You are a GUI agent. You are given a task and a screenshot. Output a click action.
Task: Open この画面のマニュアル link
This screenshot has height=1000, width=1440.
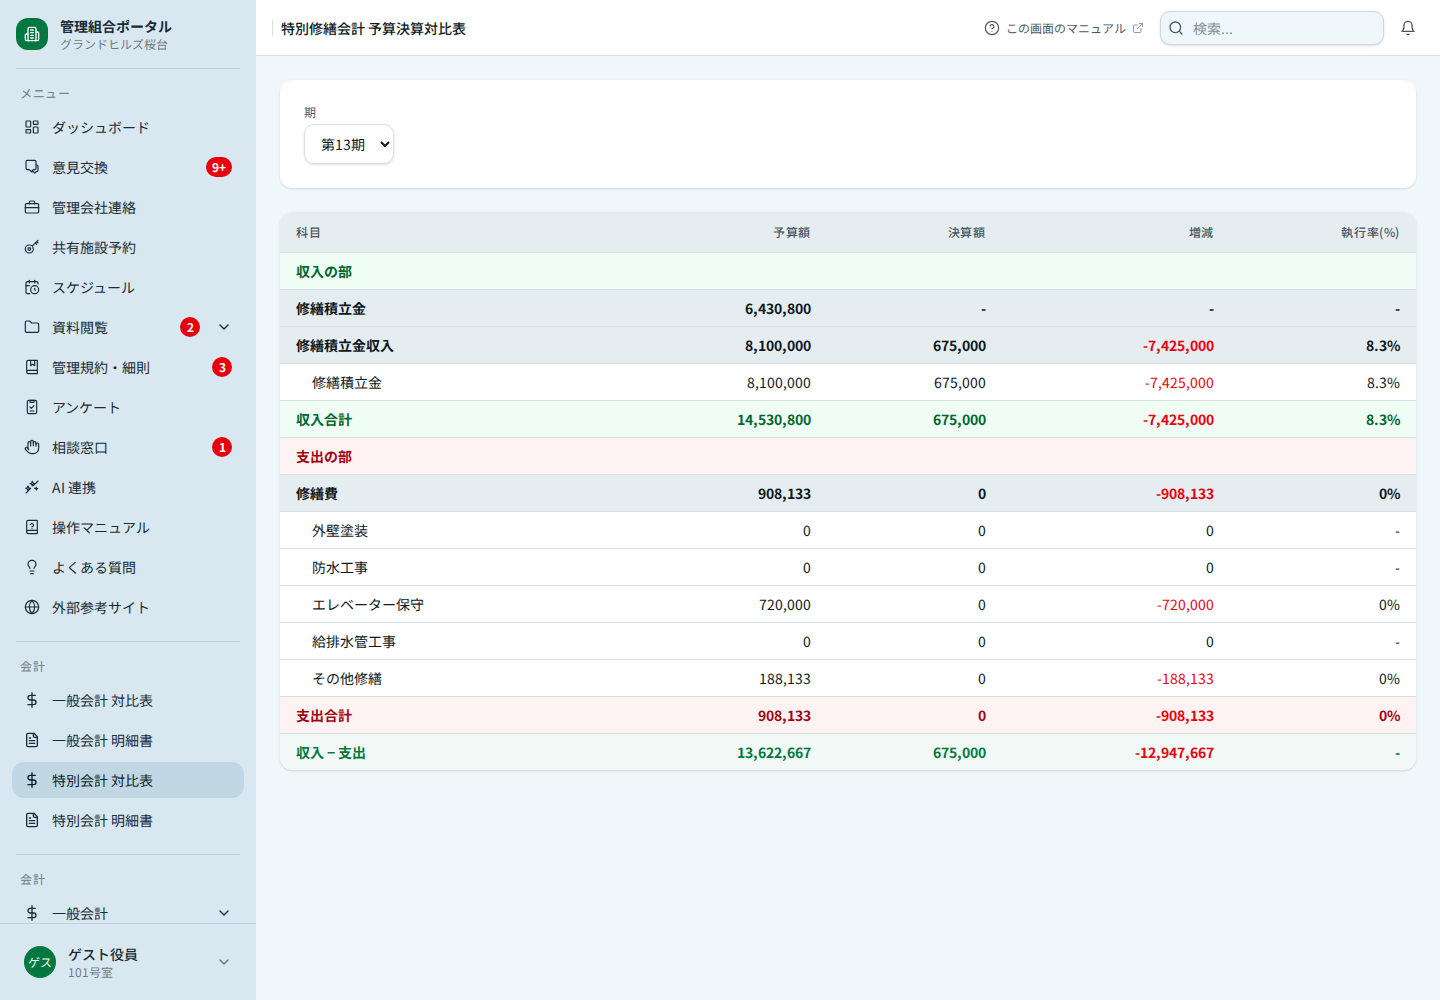pos(1064,28)
